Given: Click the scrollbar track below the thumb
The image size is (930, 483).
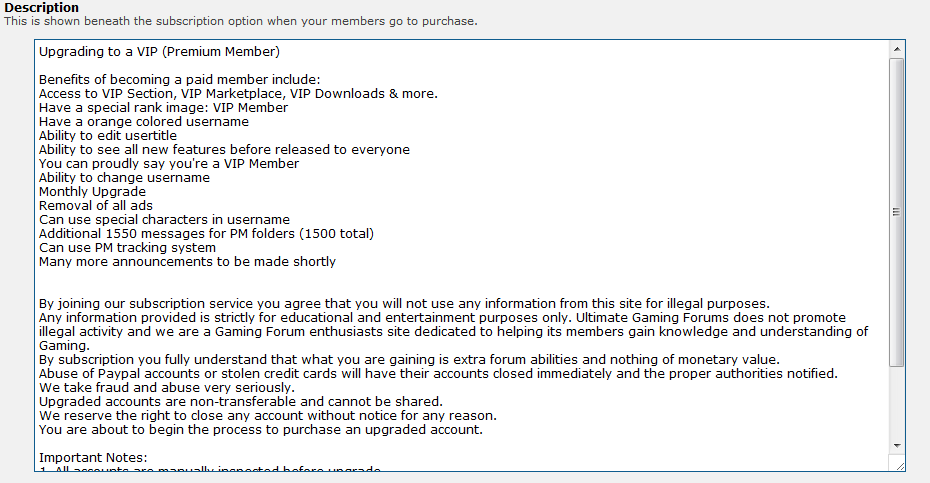Looking at the screenshot, I should point(896,402).
